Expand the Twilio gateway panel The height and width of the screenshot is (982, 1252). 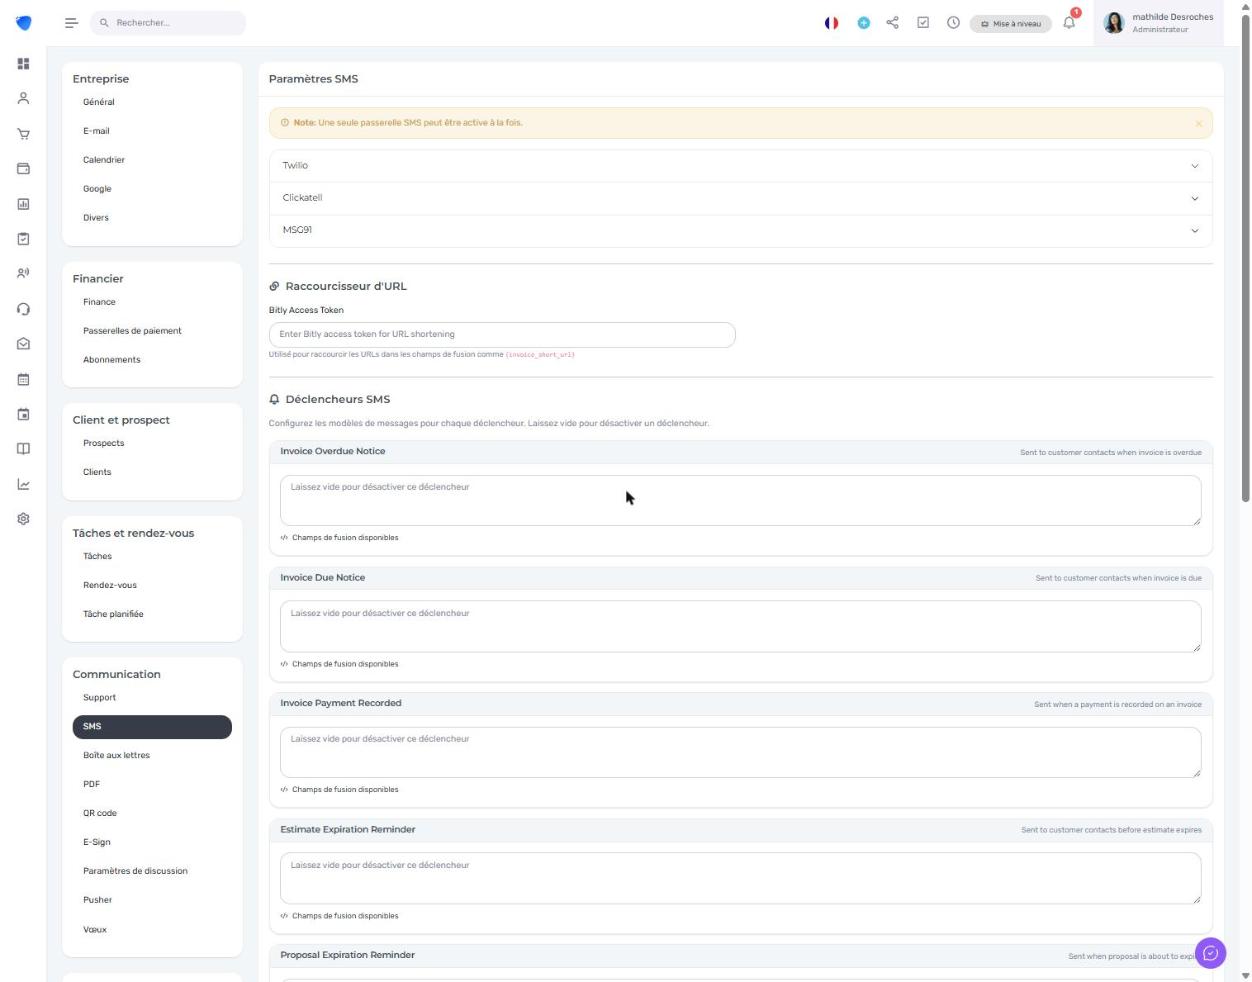(740, 166)
